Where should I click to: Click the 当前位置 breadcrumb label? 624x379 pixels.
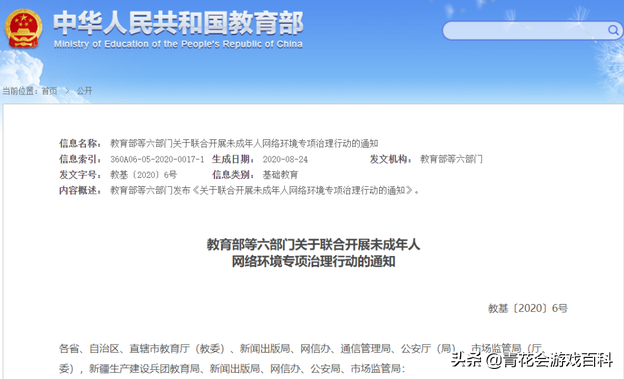click(x=20, y=91)
